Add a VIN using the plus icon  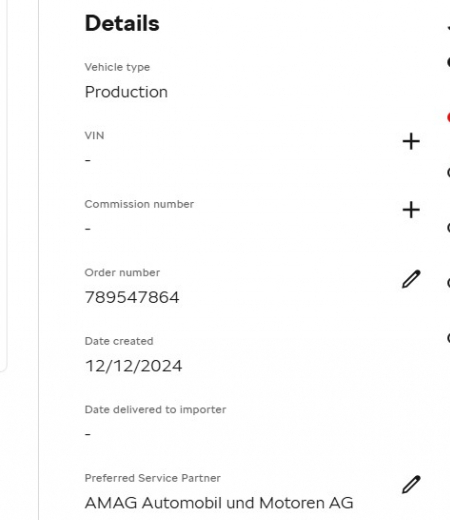pos(411,141)
